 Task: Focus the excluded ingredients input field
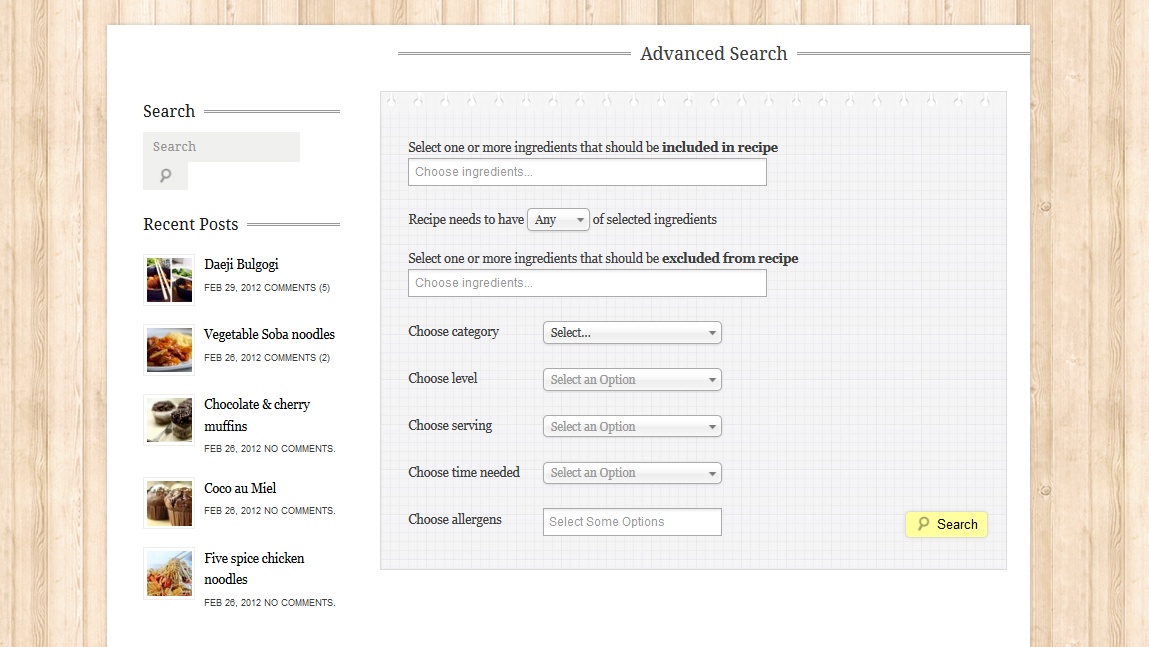[x=587, y=283]
